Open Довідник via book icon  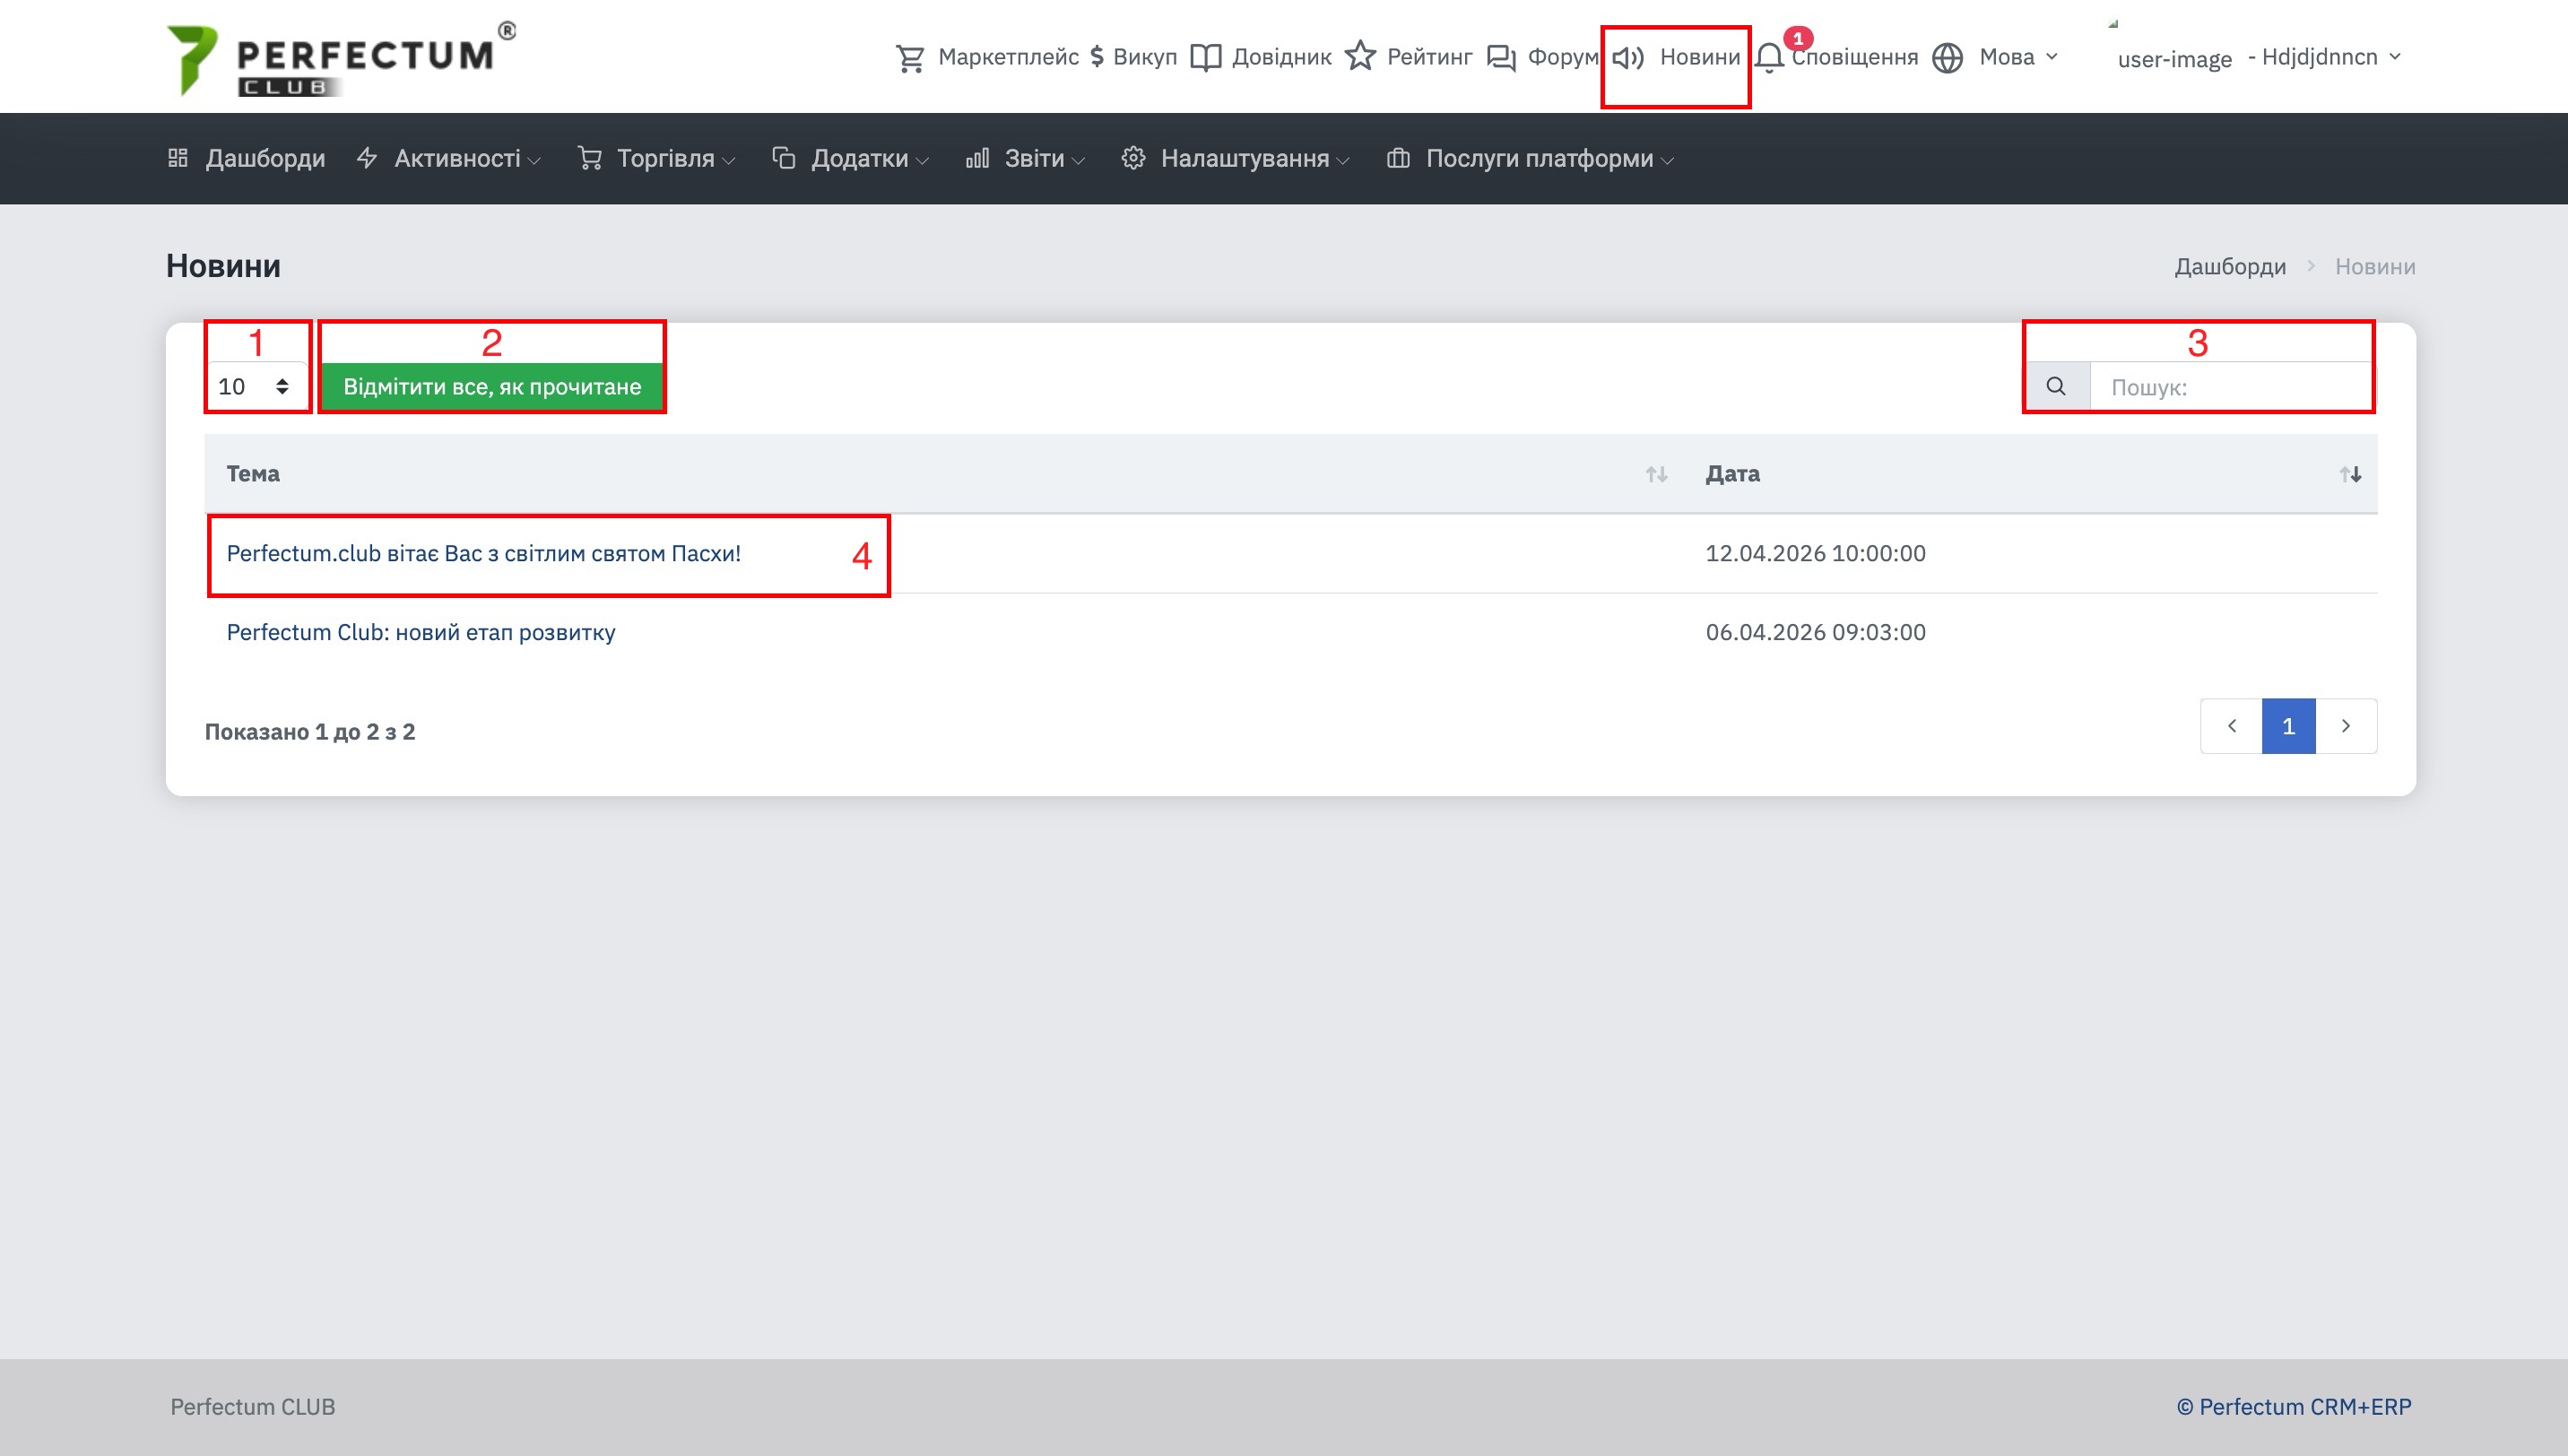pos(1205,58)
